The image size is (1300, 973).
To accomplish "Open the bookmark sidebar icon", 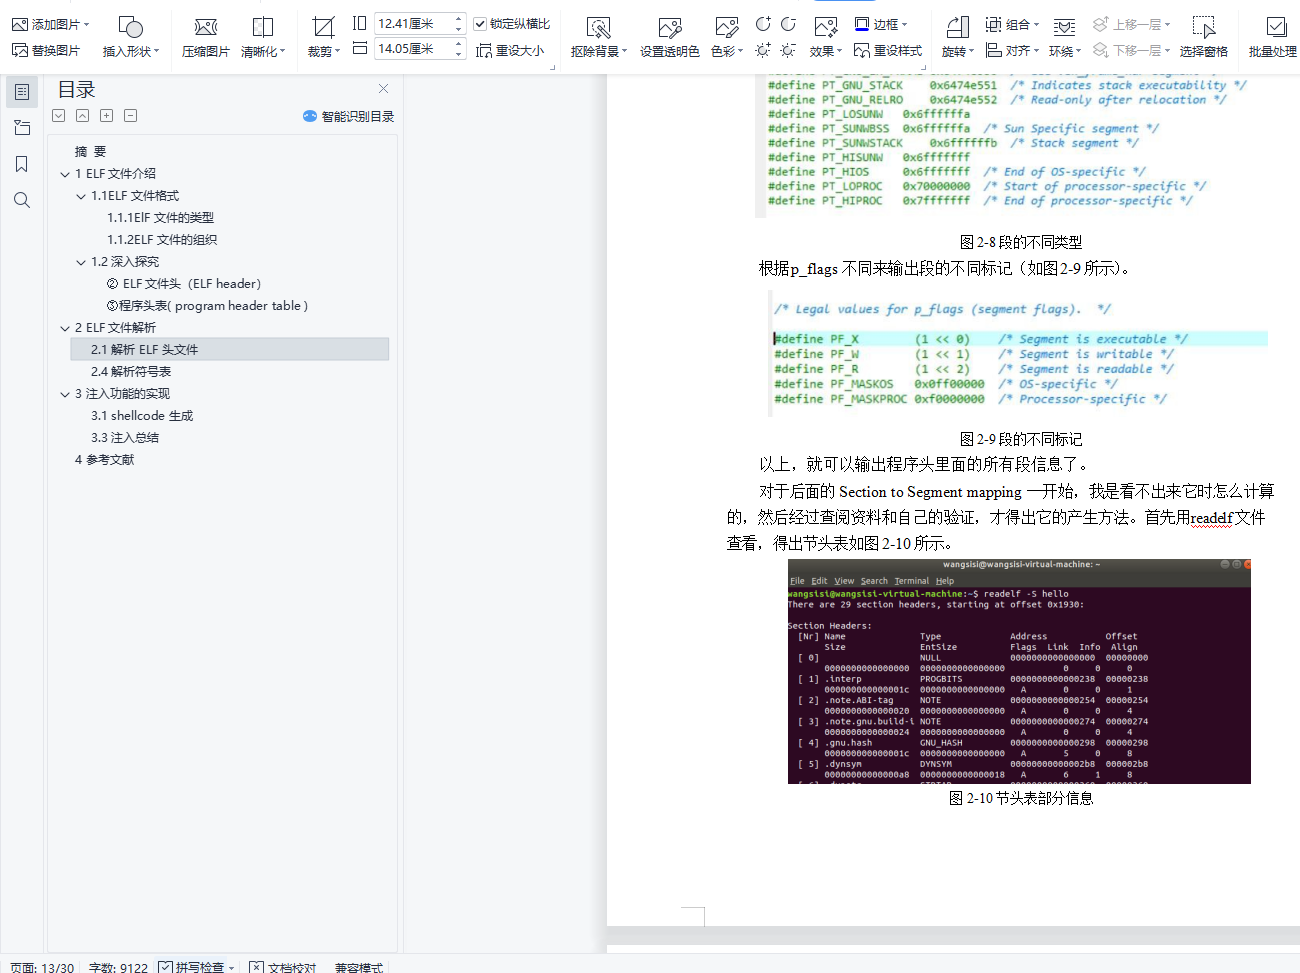I will 22,164.
